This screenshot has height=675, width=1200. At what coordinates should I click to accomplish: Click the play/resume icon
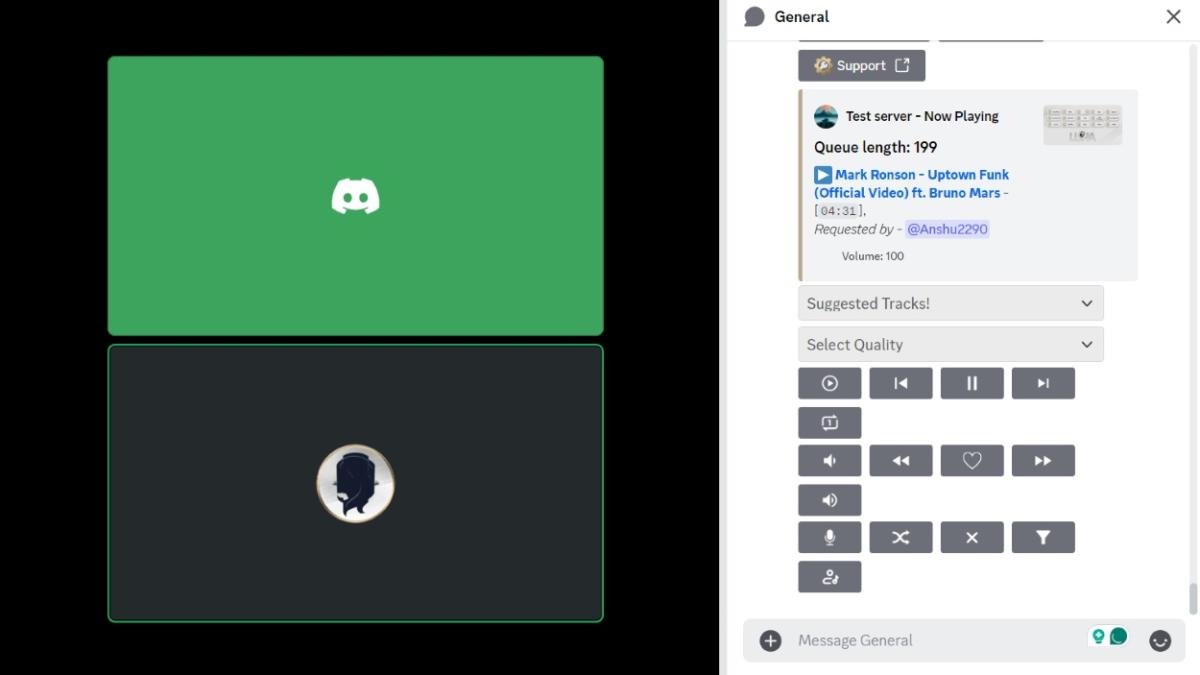(x=829, y=383)
